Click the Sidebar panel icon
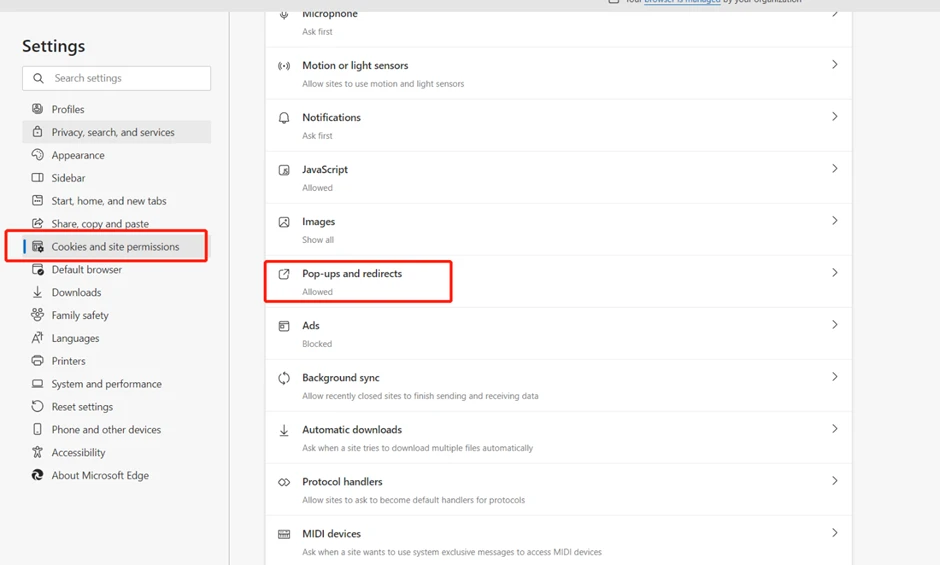The image size is (940, 565). pos(37,178)
